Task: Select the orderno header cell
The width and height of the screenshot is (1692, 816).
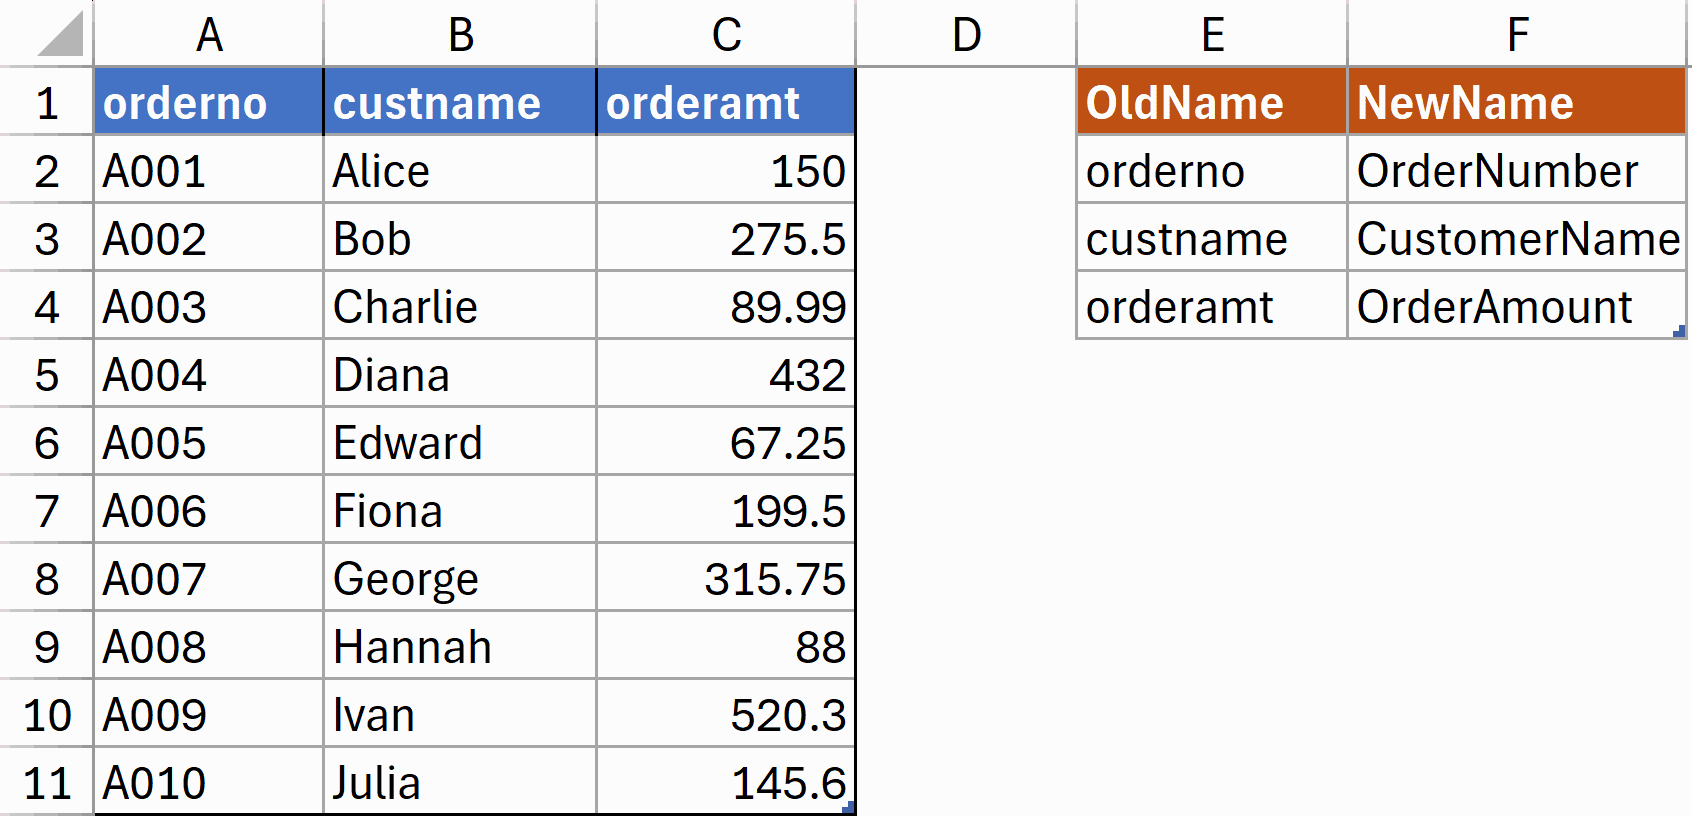Action: tap(207, 102)
